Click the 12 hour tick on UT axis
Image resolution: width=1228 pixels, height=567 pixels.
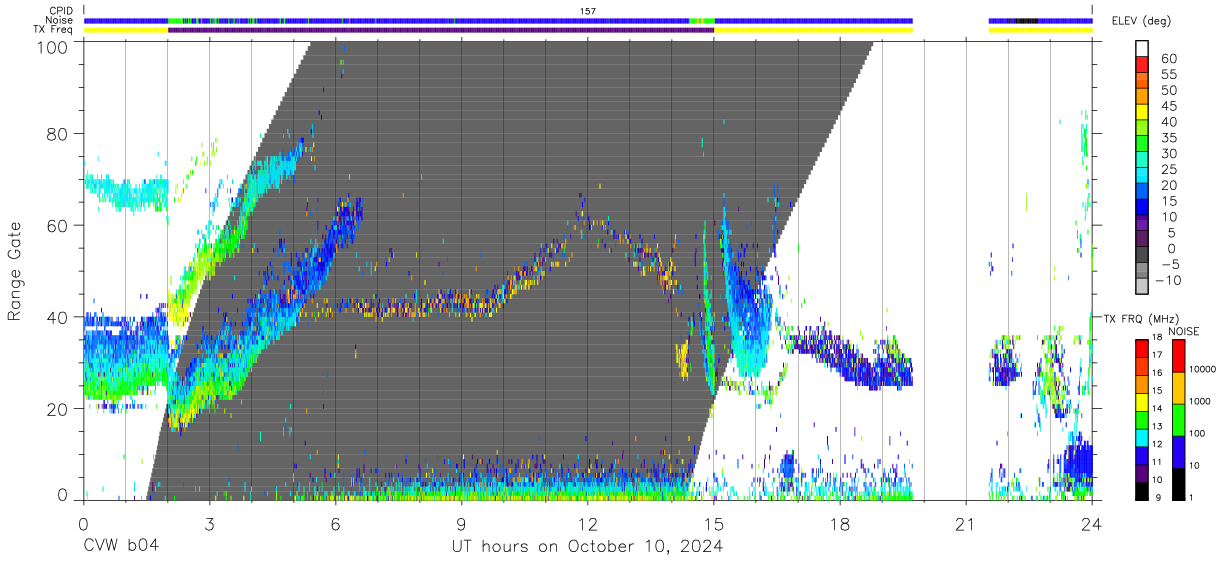[587, 523]
